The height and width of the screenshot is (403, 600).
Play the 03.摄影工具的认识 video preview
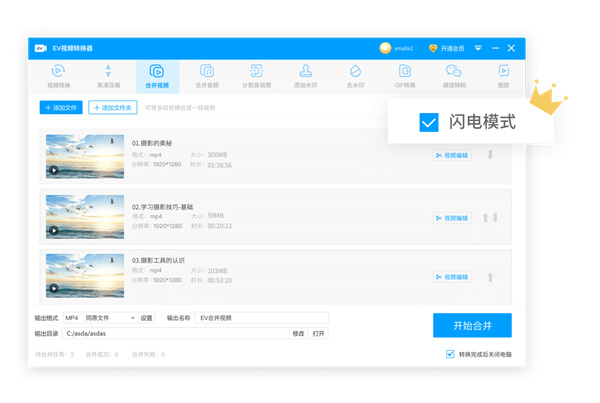tap(54, 288)
